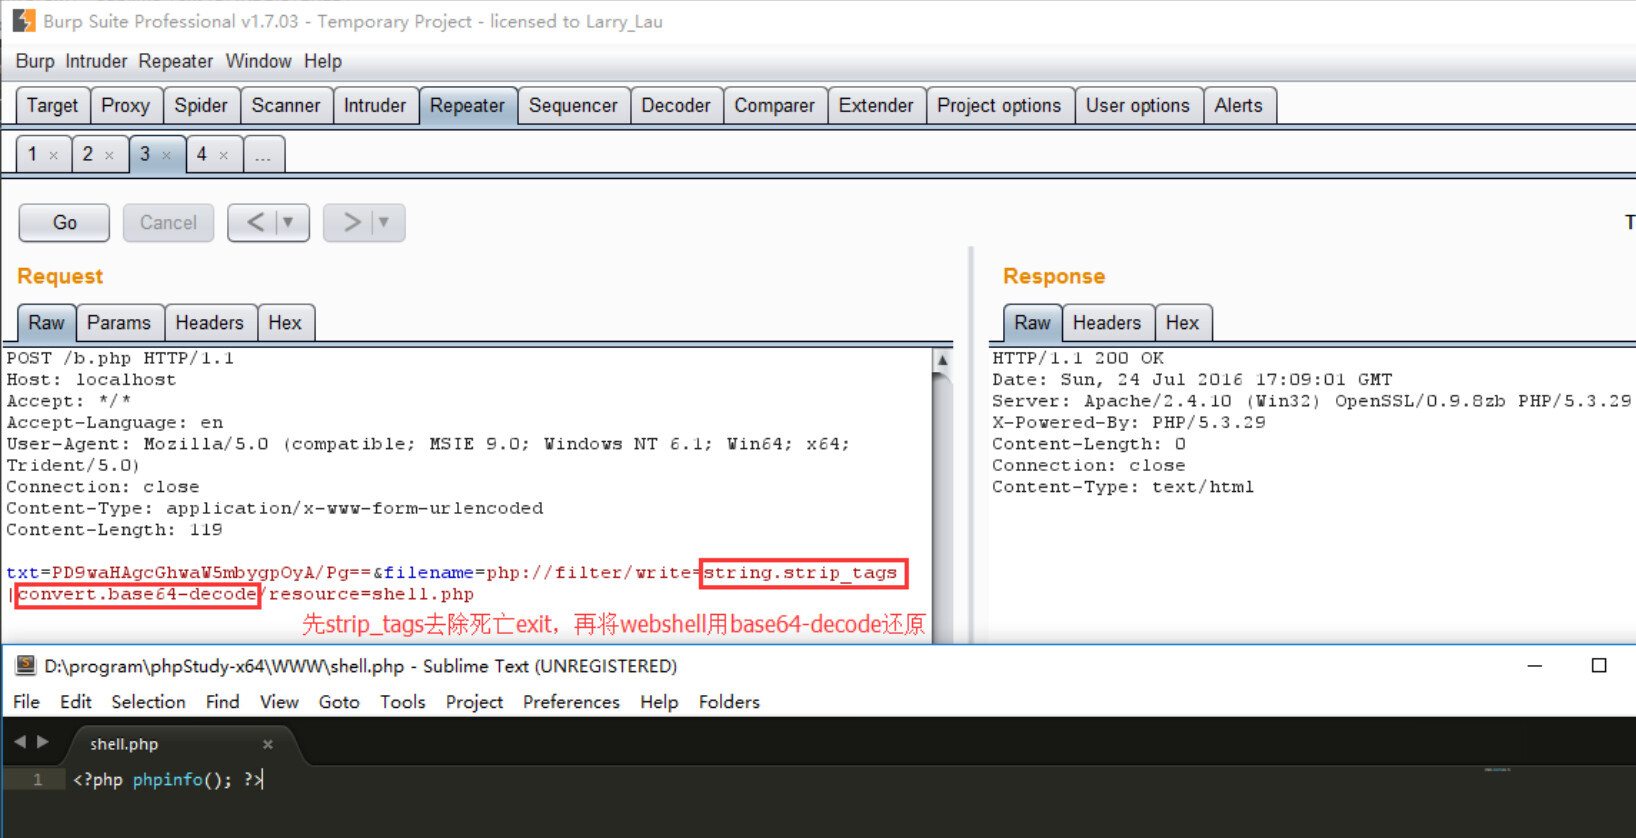Switch to the Target tab
The height and width of the screenshot is (838, 1636).
tap(52, 105)
